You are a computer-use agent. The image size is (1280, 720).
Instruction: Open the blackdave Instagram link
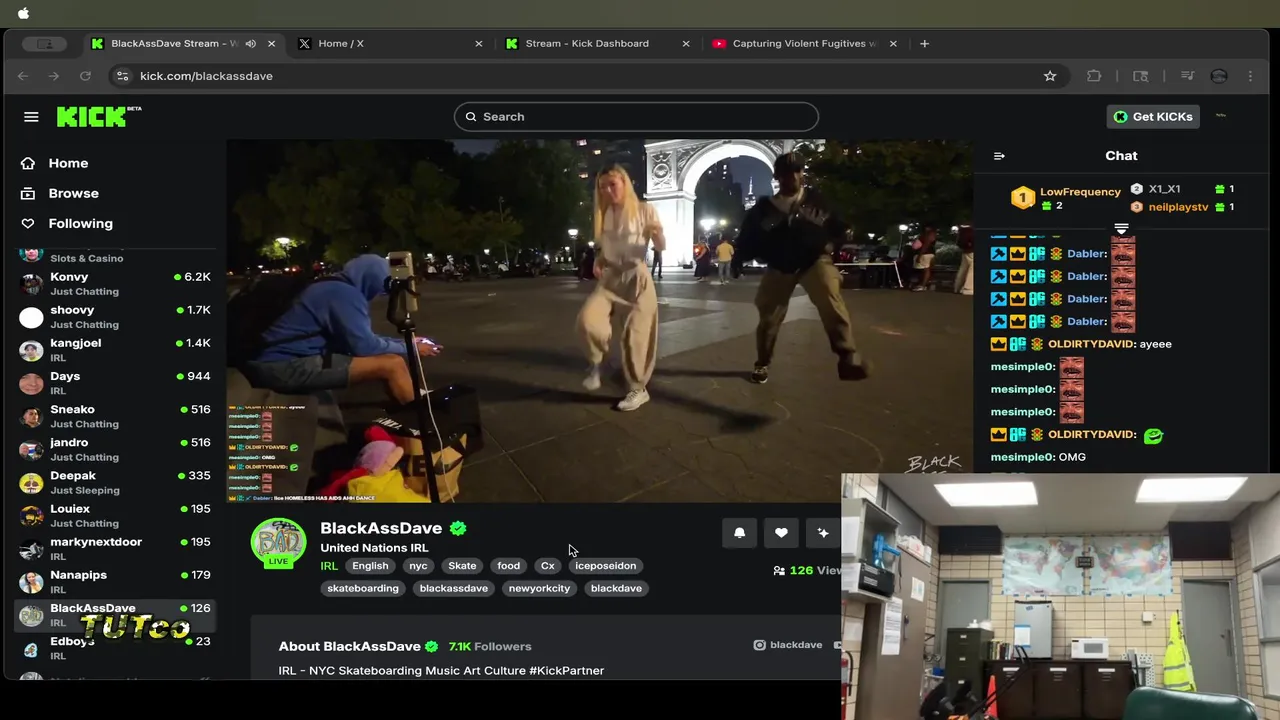[x=788, y=645]
